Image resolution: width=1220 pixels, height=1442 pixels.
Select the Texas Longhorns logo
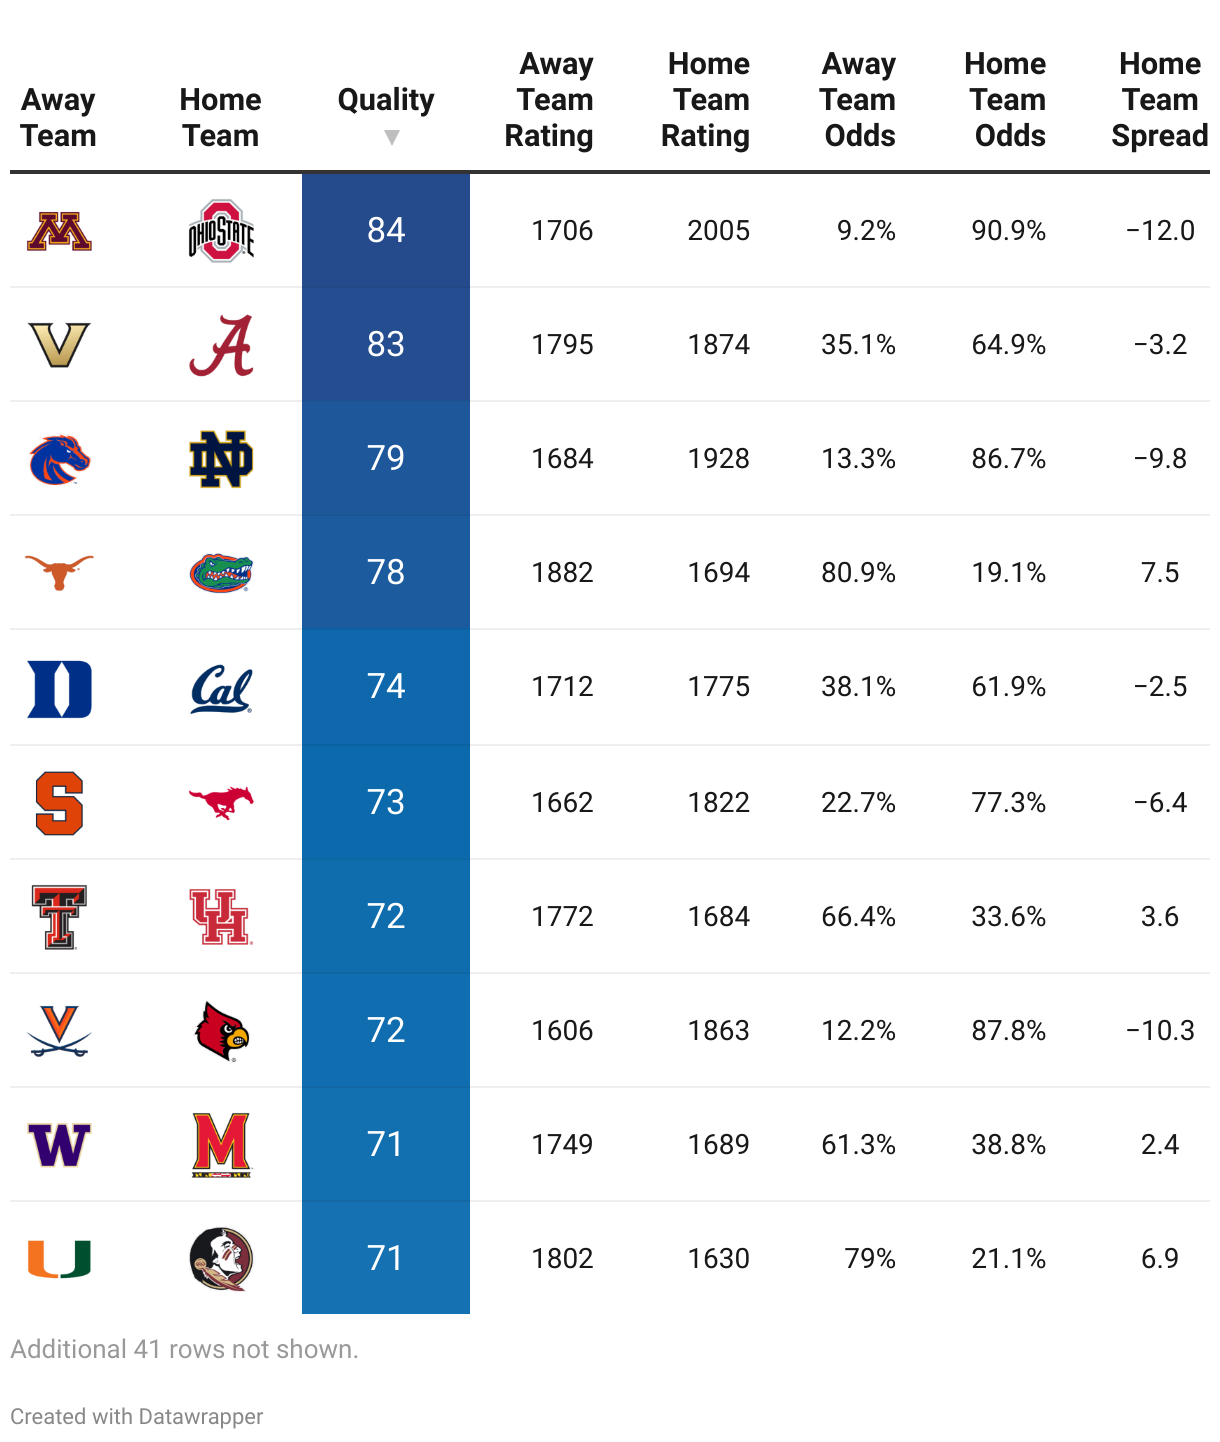coord(59,573)
